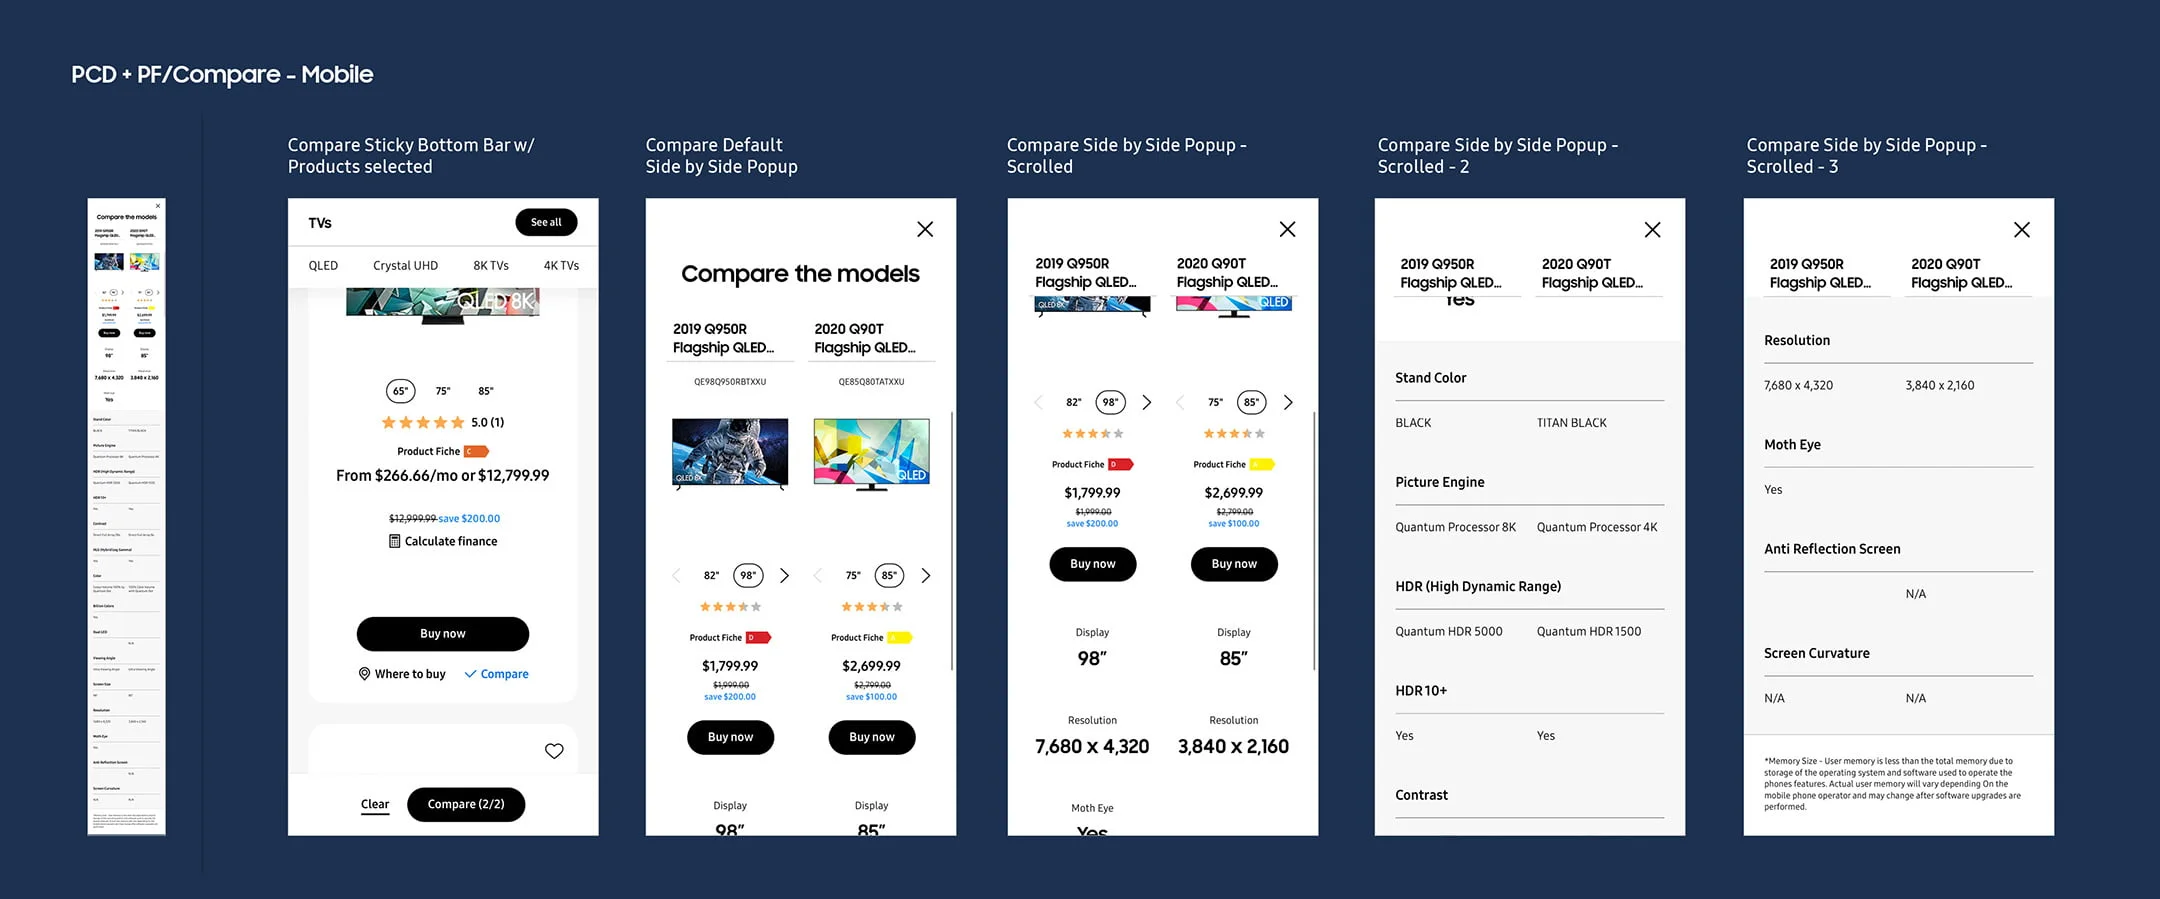Click the heart wishlist icon
This screenshot has width=2160, height=899.
click(x=554, y=751)
